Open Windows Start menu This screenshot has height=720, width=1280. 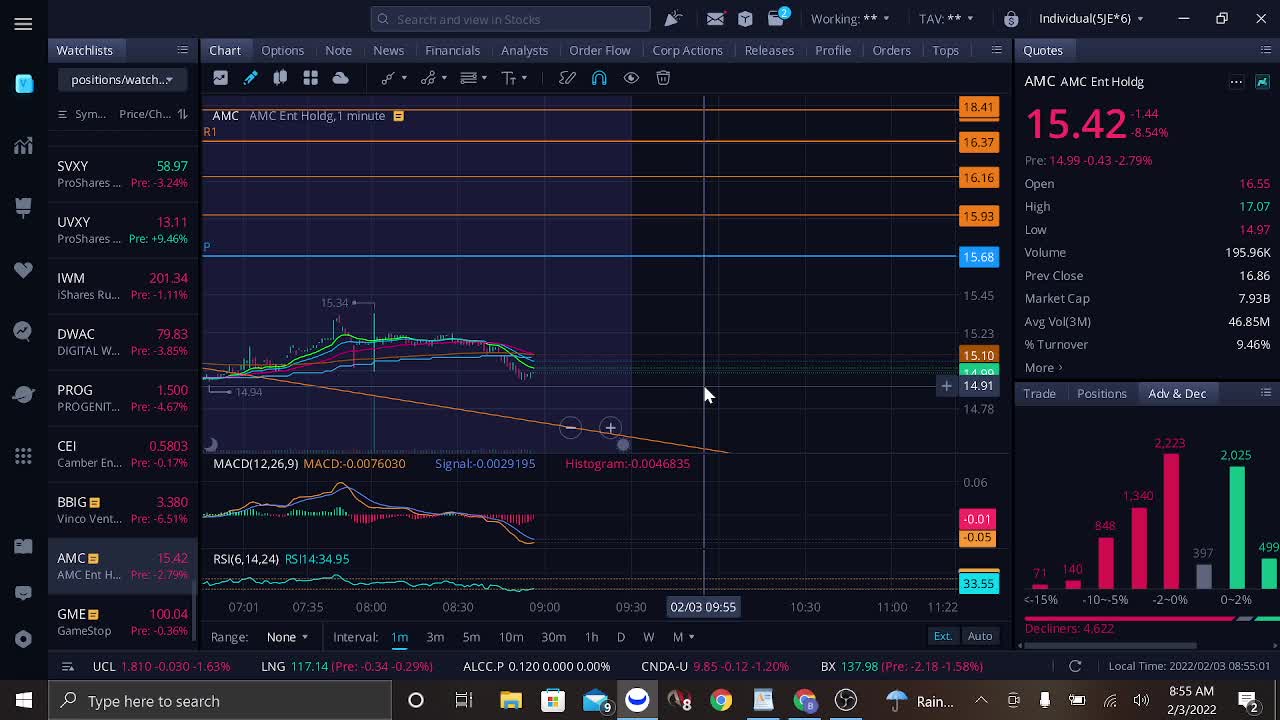tap(23, 700)
